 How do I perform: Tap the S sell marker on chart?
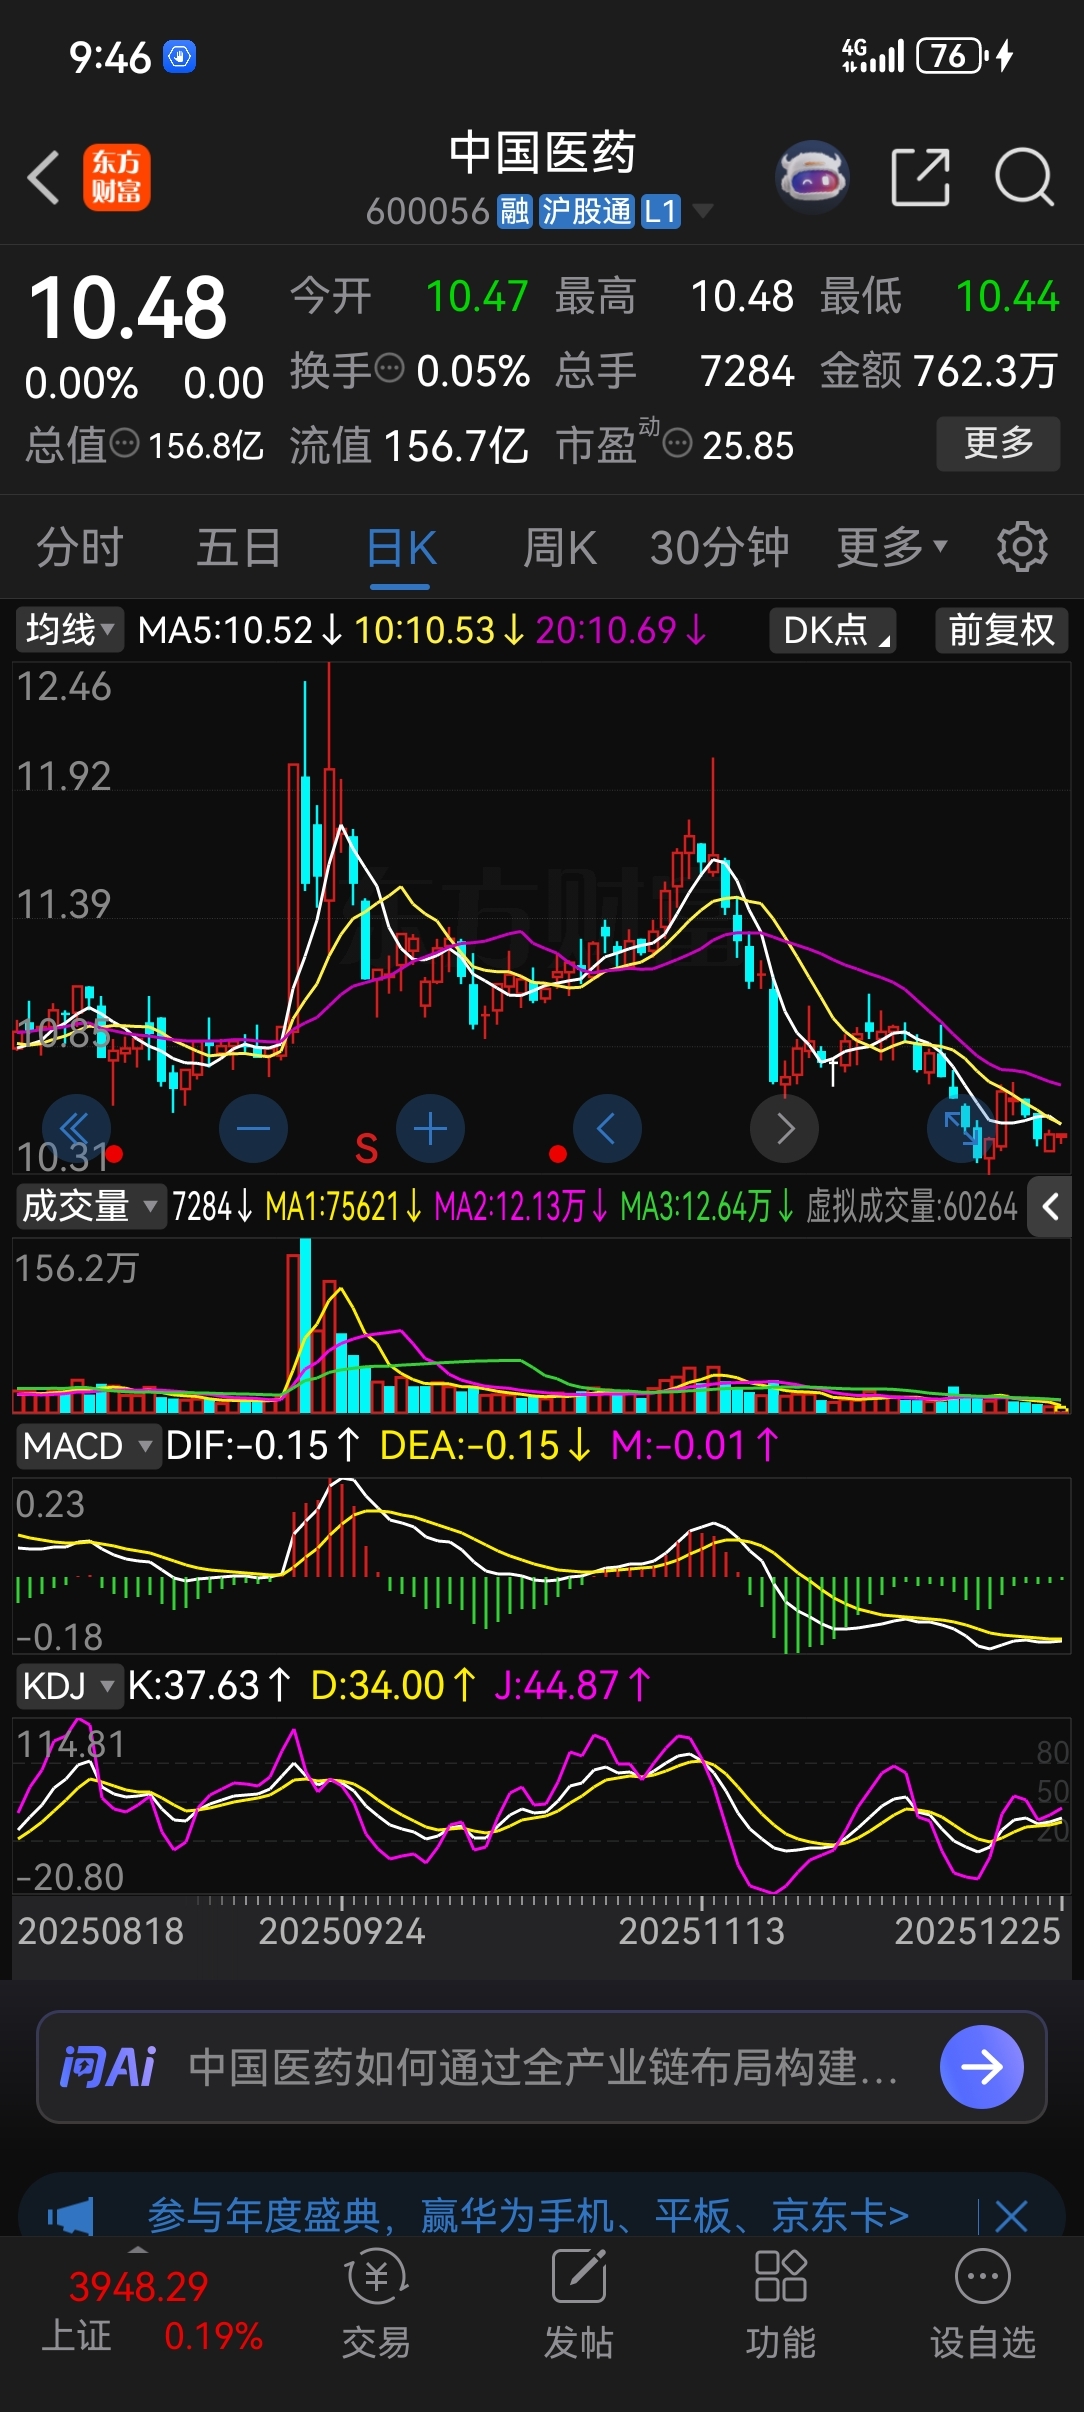click(366, 1149)
